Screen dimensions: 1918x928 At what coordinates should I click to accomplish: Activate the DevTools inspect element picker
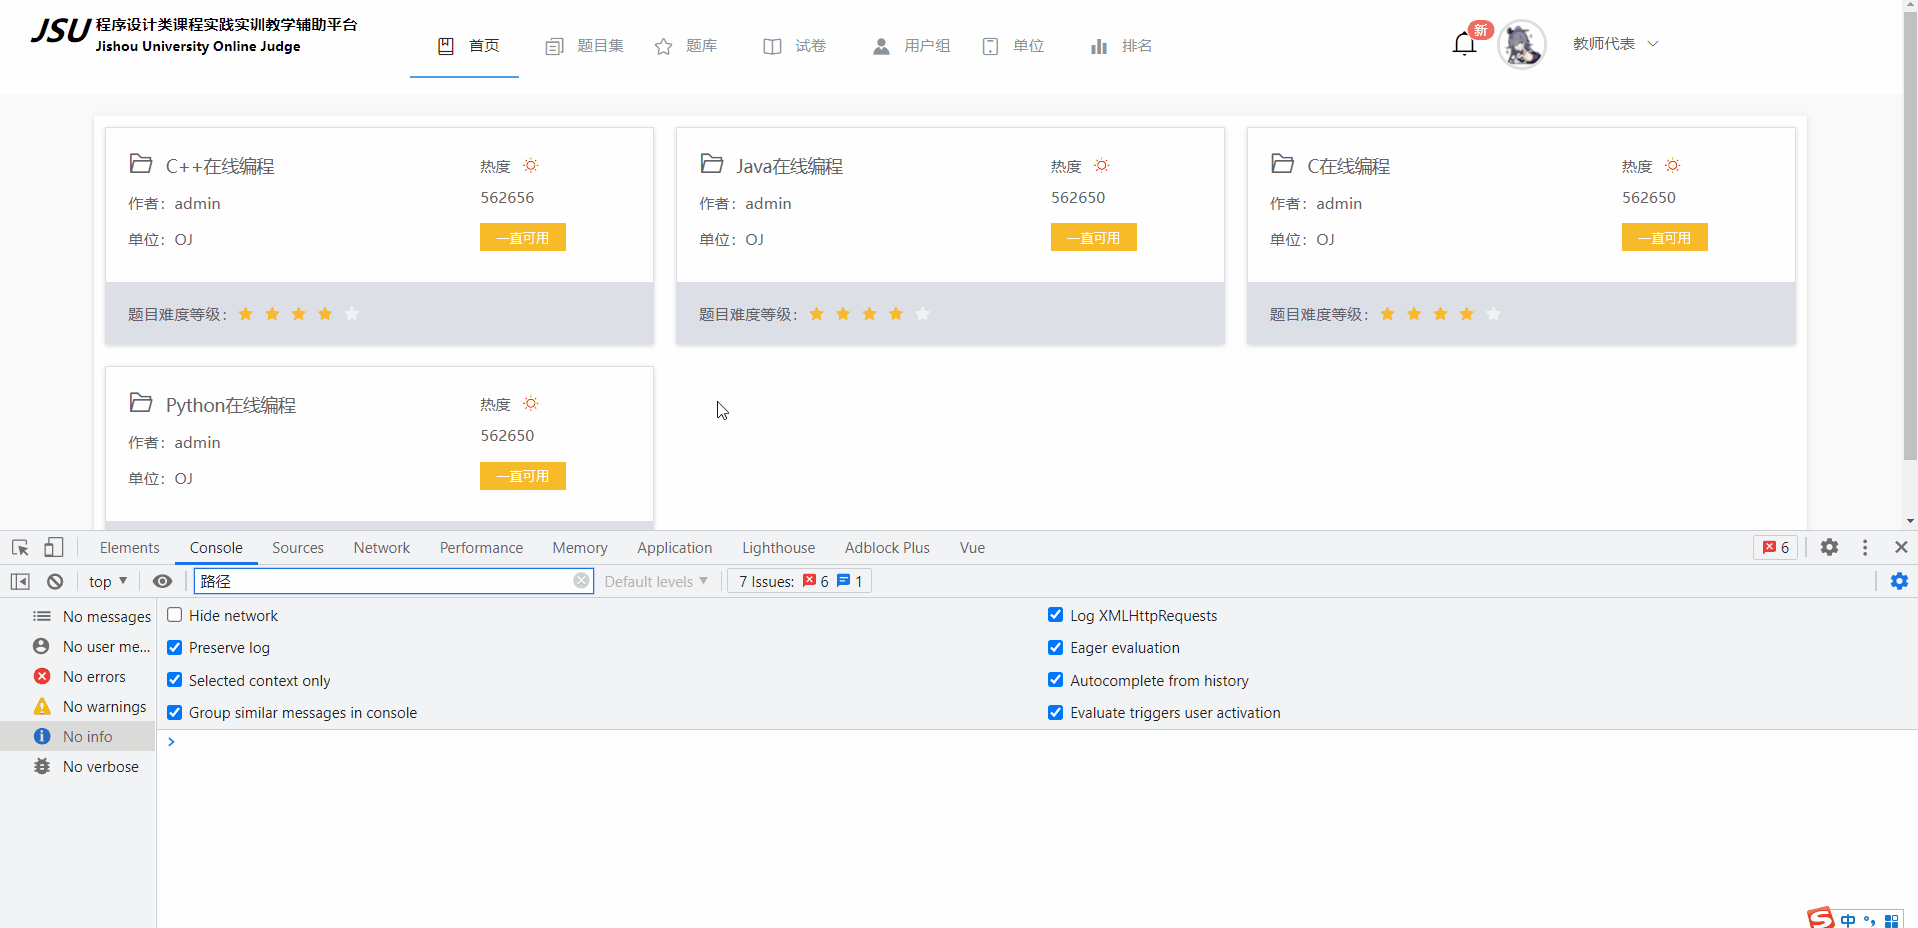pos(20,547)
